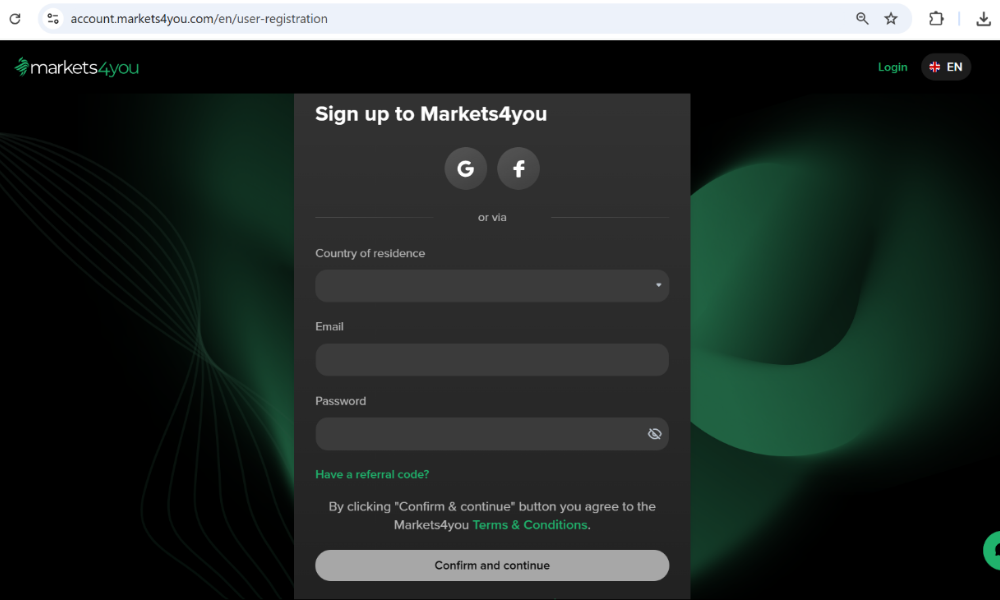Sign up with the Facebook icon
1000x600 pixels.
point(518,169)
